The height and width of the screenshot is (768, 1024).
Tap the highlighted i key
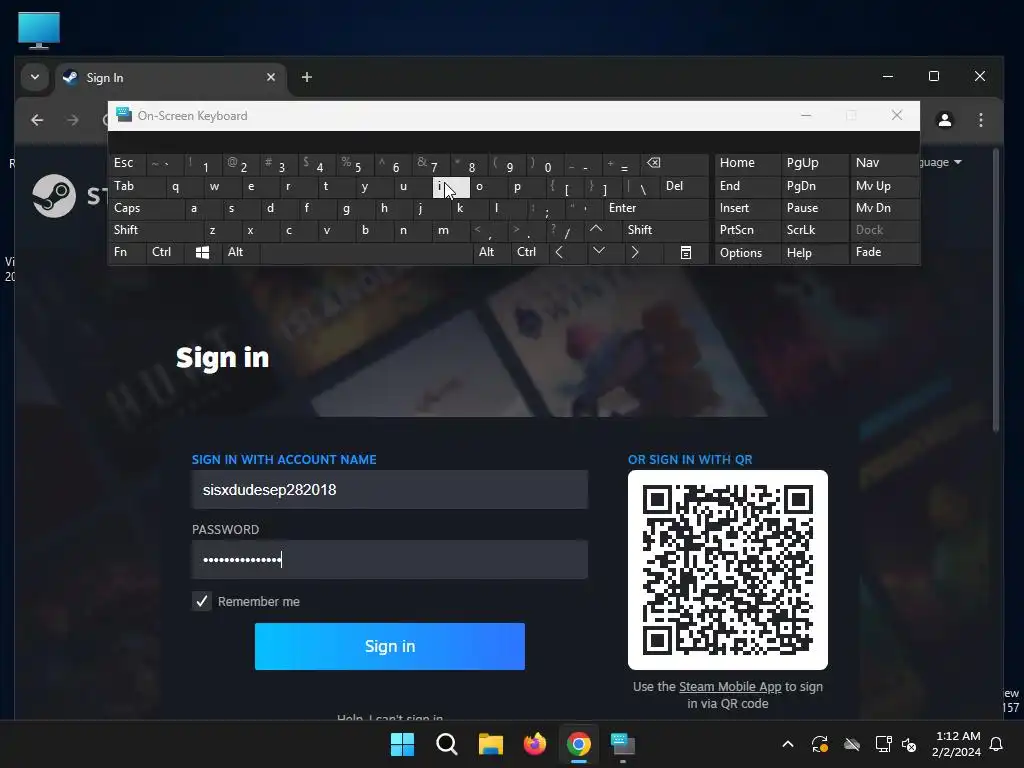click(x=451, y=187)
